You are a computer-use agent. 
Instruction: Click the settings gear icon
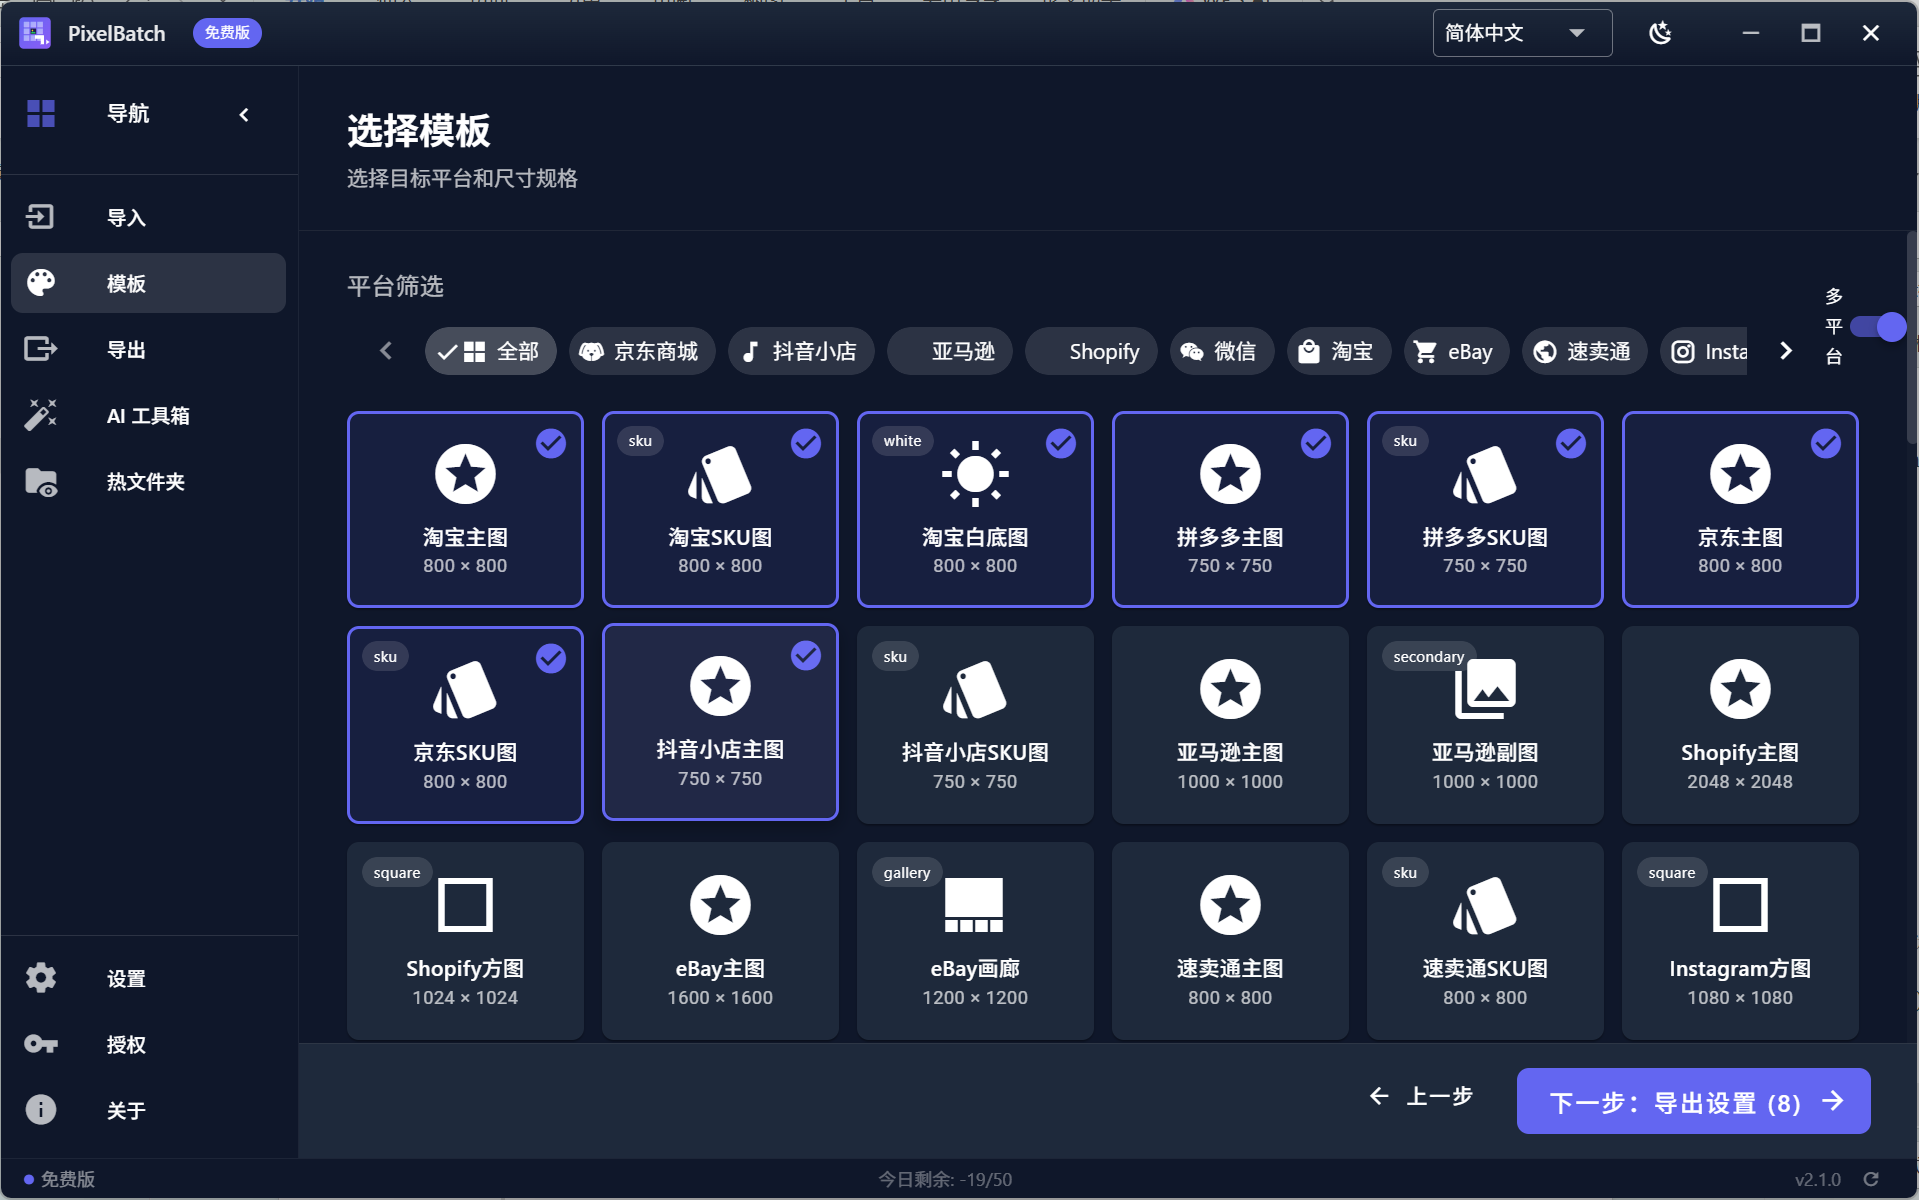tap(41, 977)
